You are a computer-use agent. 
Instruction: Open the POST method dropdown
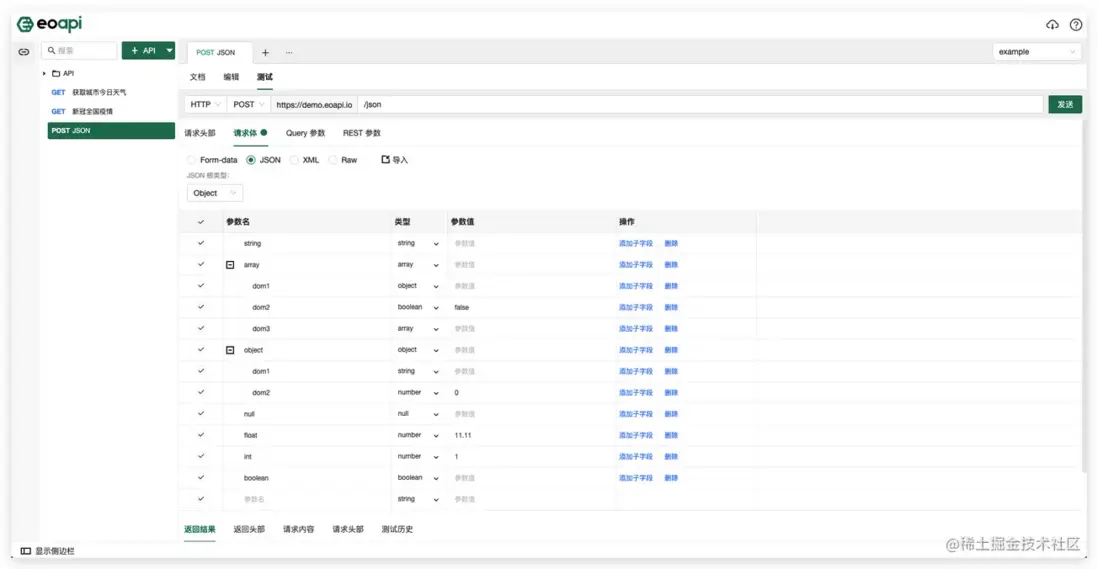click(x=249, y=104)
